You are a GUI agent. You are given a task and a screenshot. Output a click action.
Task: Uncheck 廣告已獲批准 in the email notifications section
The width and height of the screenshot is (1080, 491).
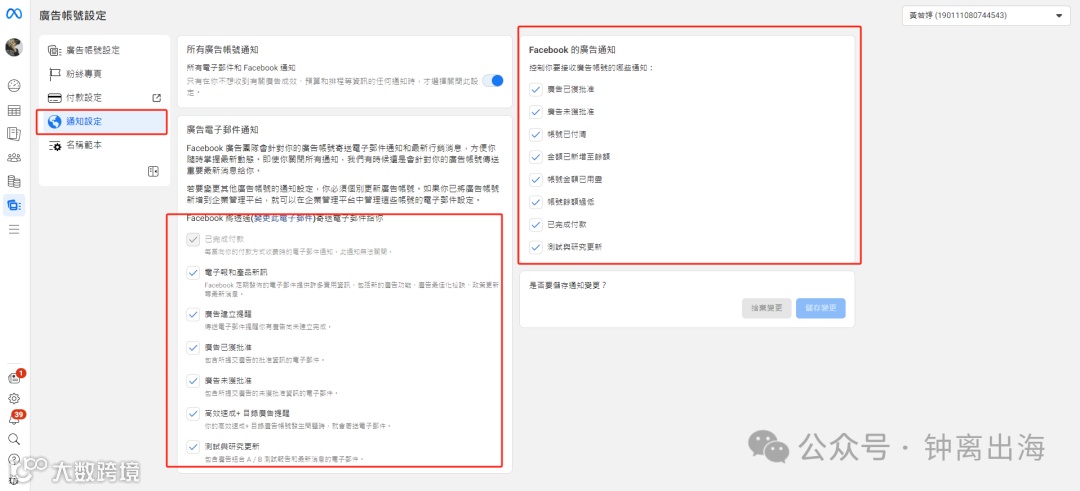[x=193, y=347]
